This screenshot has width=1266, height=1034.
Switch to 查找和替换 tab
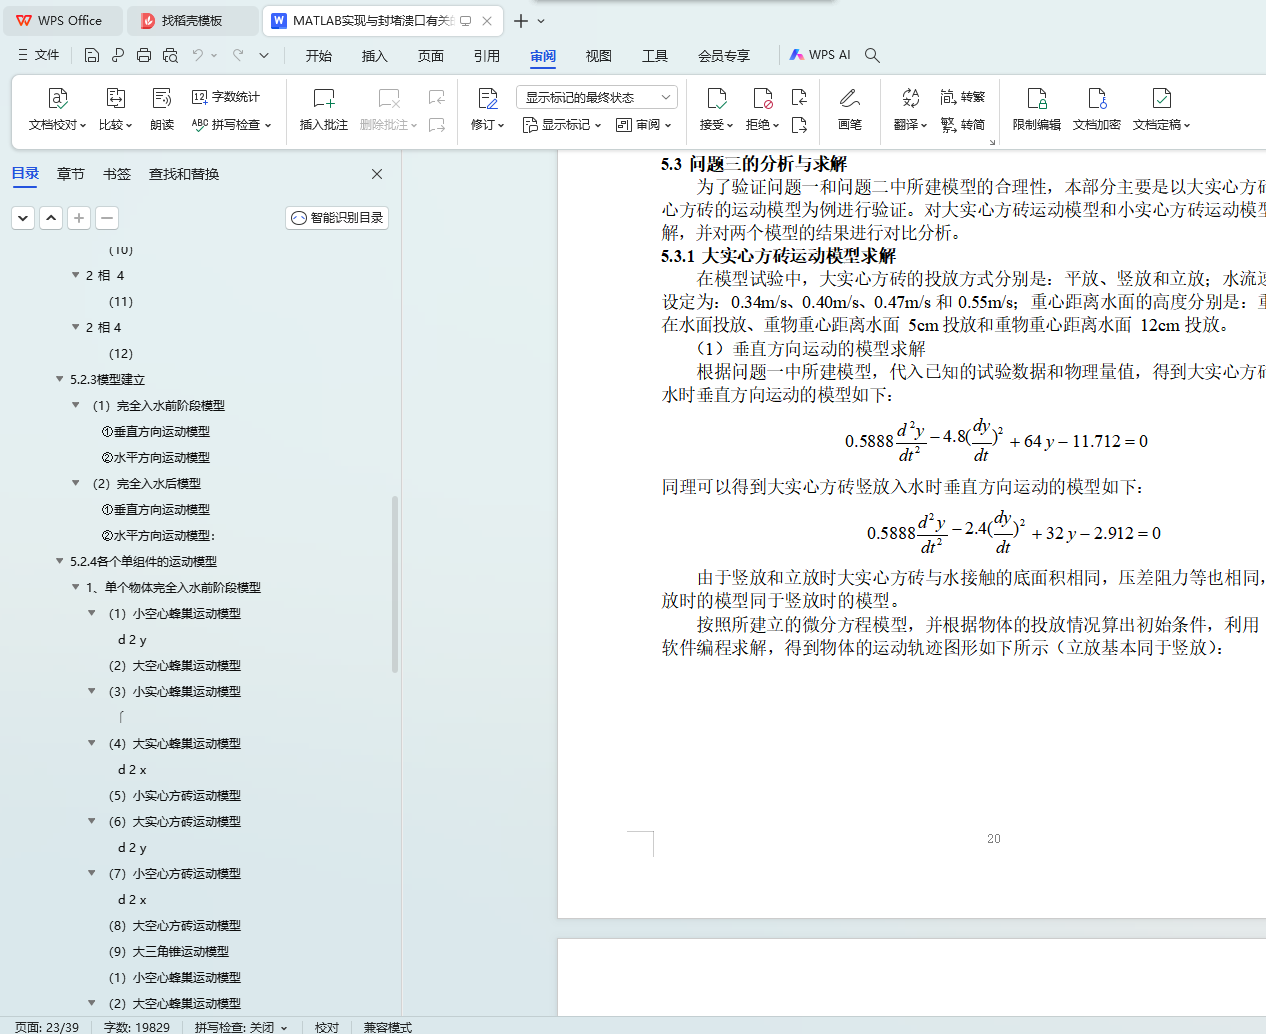(x=184, y=174)
